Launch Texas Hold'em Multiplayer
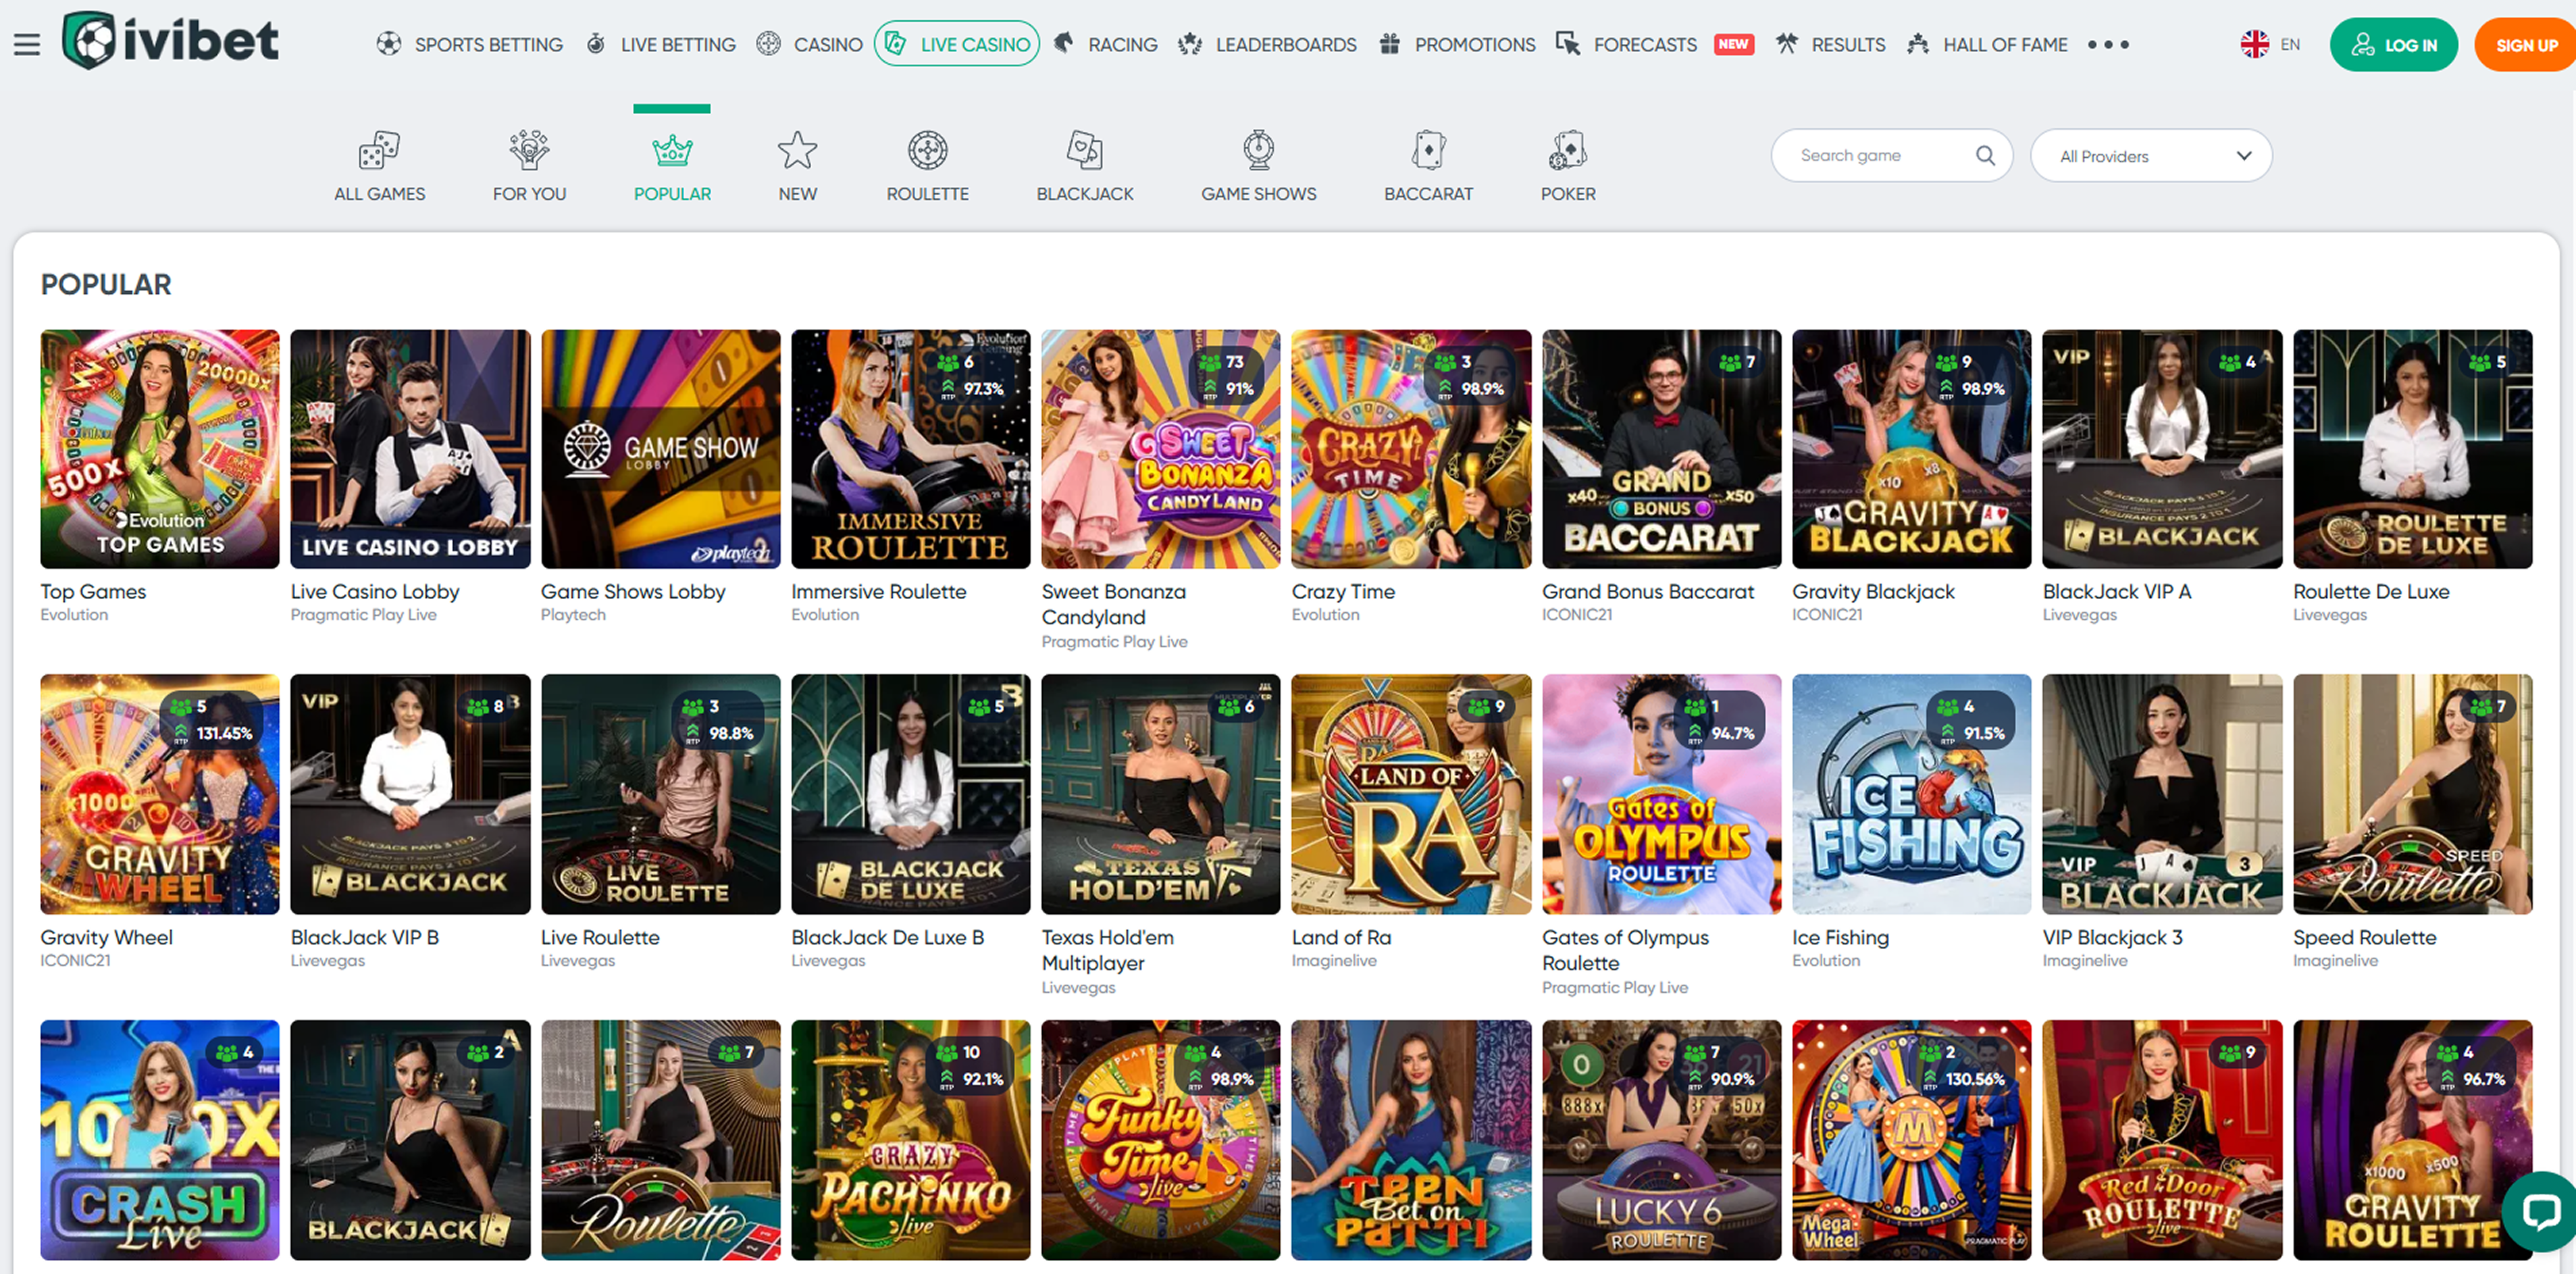Screen dimensions: 2576x1274 point(1160,794)
